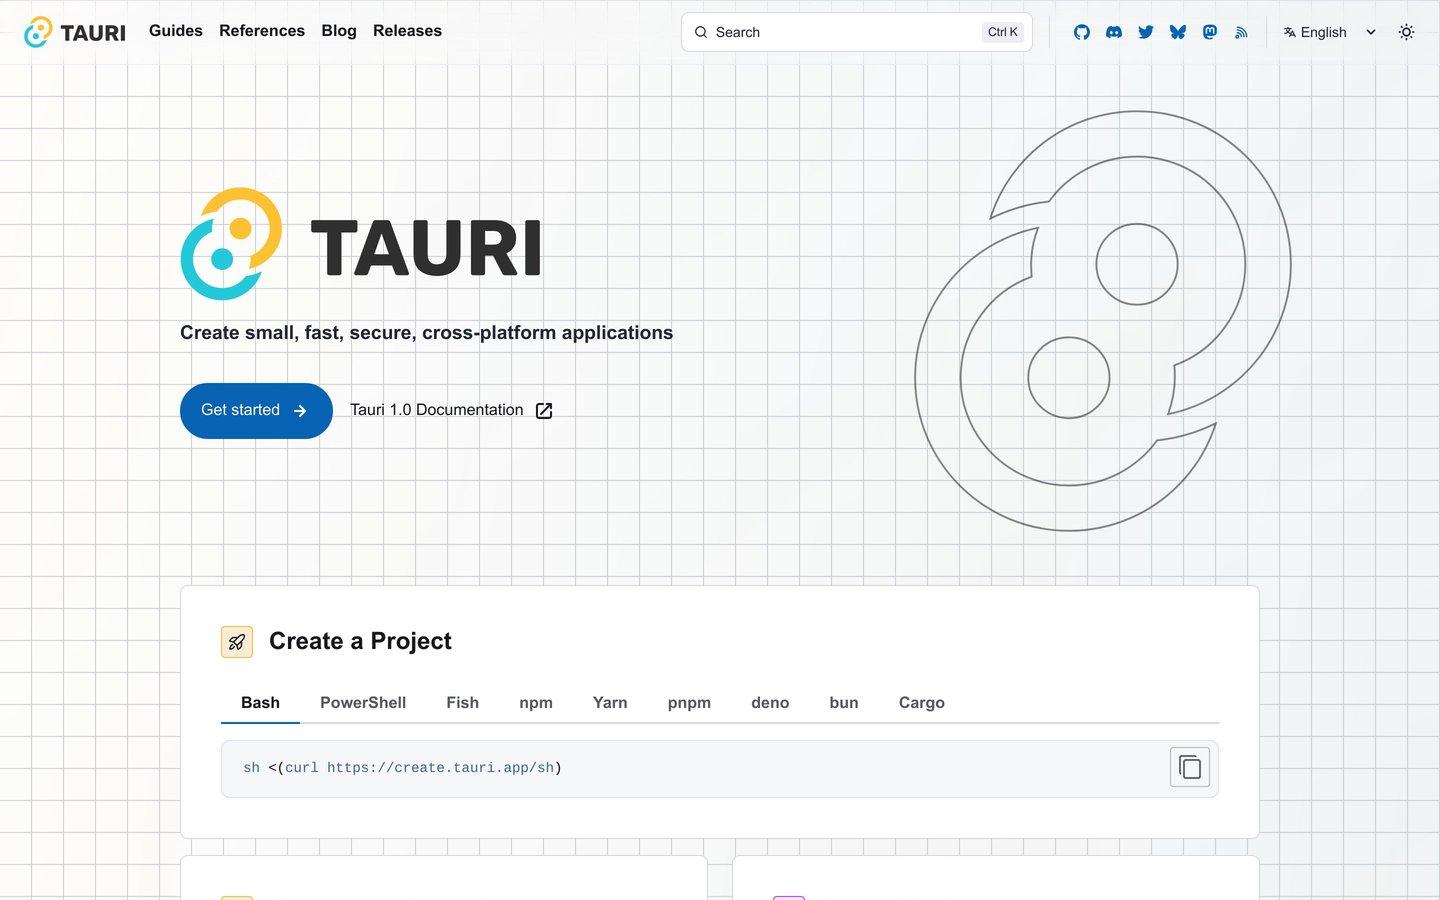Switch to the pnpm tab
This screenshot has width=1440, height=900.
pyautogui.click(x=689, y=703)
